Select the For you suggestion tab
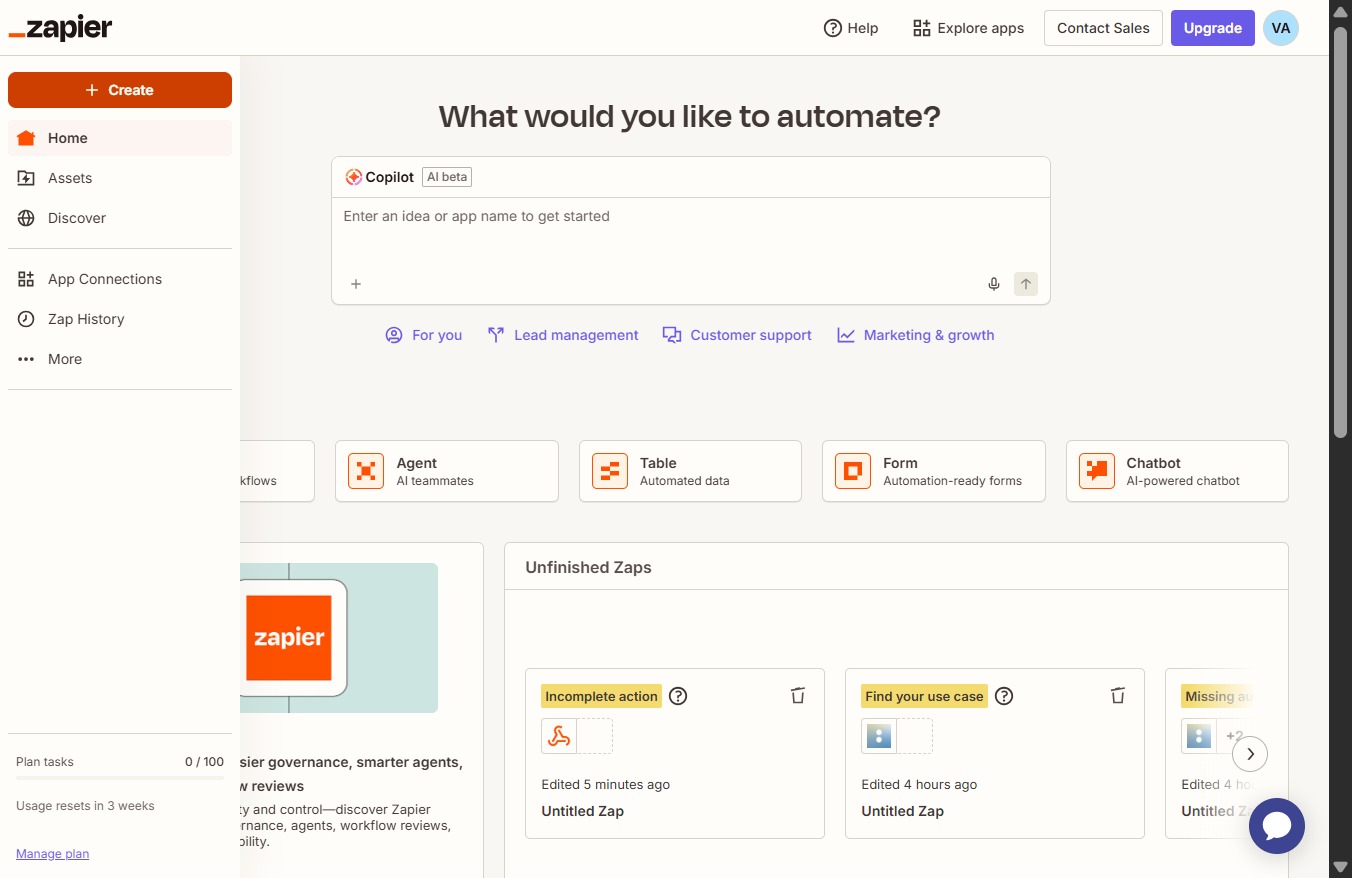This screenshot has height=878, width=1352. pyautogui.click(x=424, y=335)
